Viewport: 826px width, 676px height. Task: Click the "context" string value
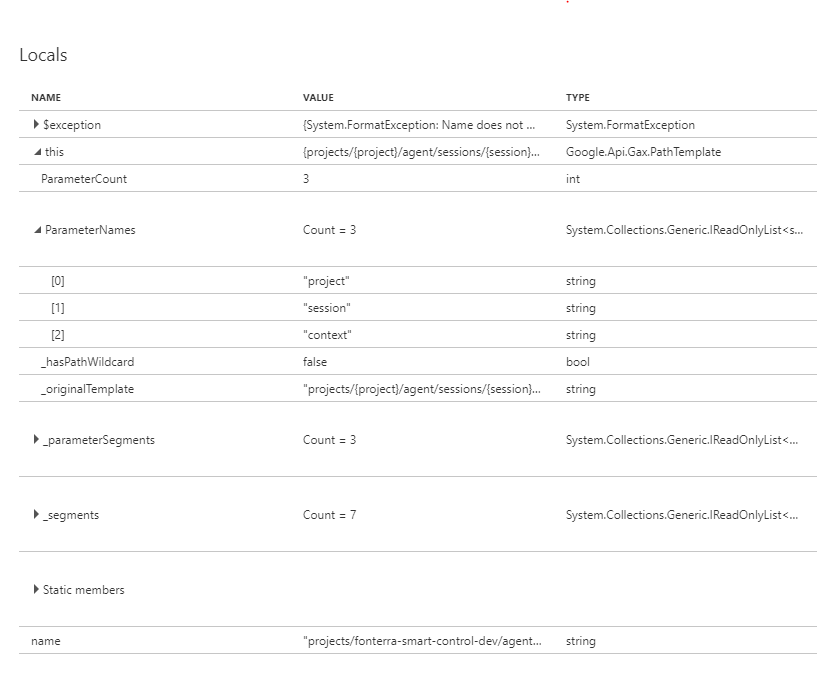(x=327, y=335)
